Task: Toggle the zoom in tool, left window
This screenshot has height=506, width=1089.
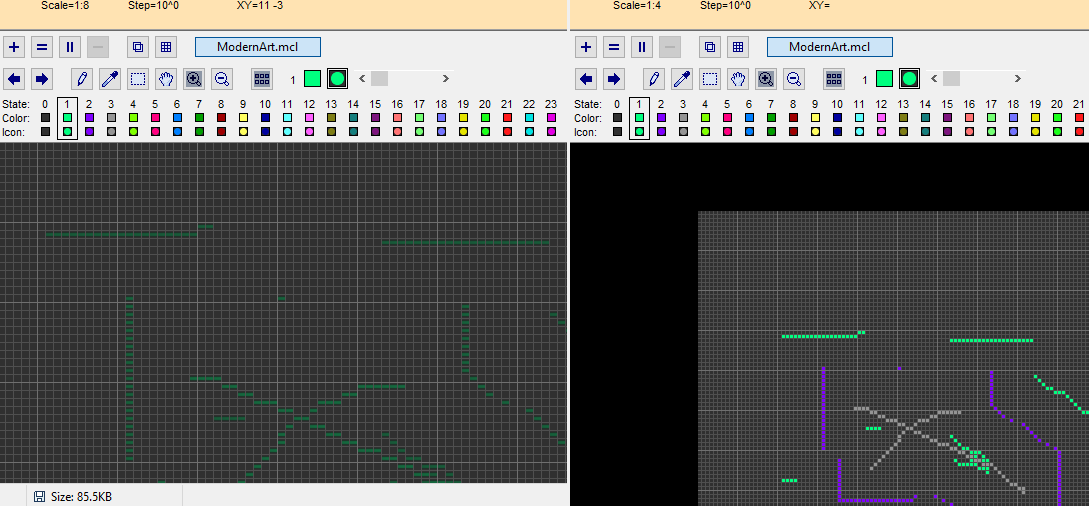Action: pos(194,78)
